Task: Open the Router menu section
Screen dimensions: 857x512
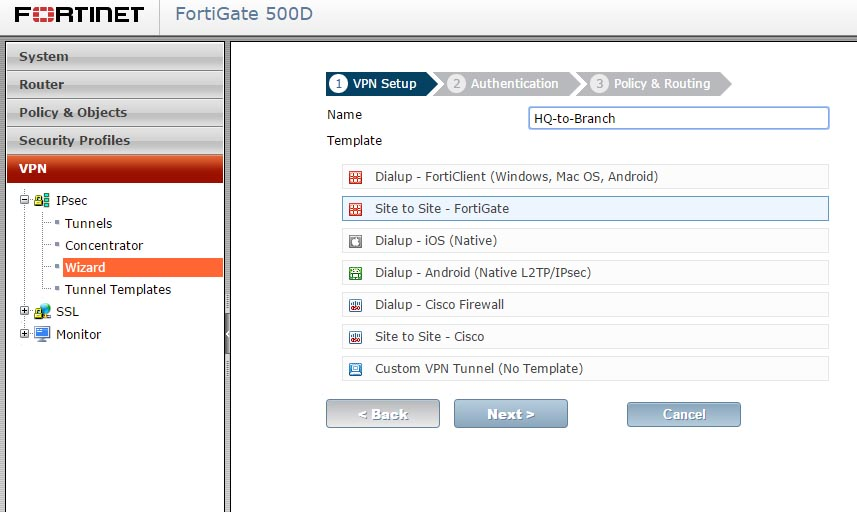Action: [x=115, y=85]
